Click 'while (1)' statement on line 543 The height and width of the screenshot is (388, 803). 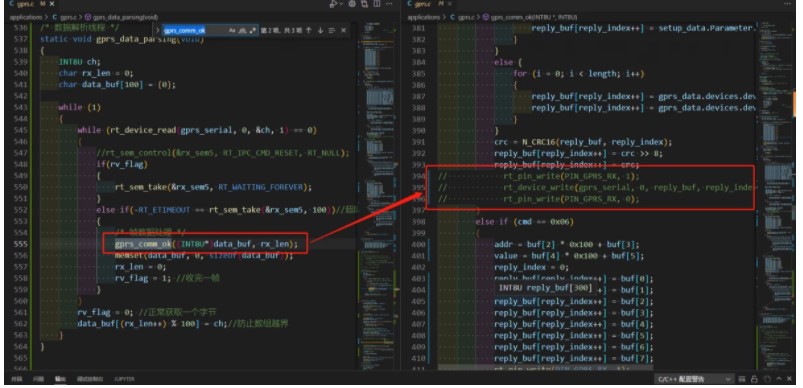point(79,107)
